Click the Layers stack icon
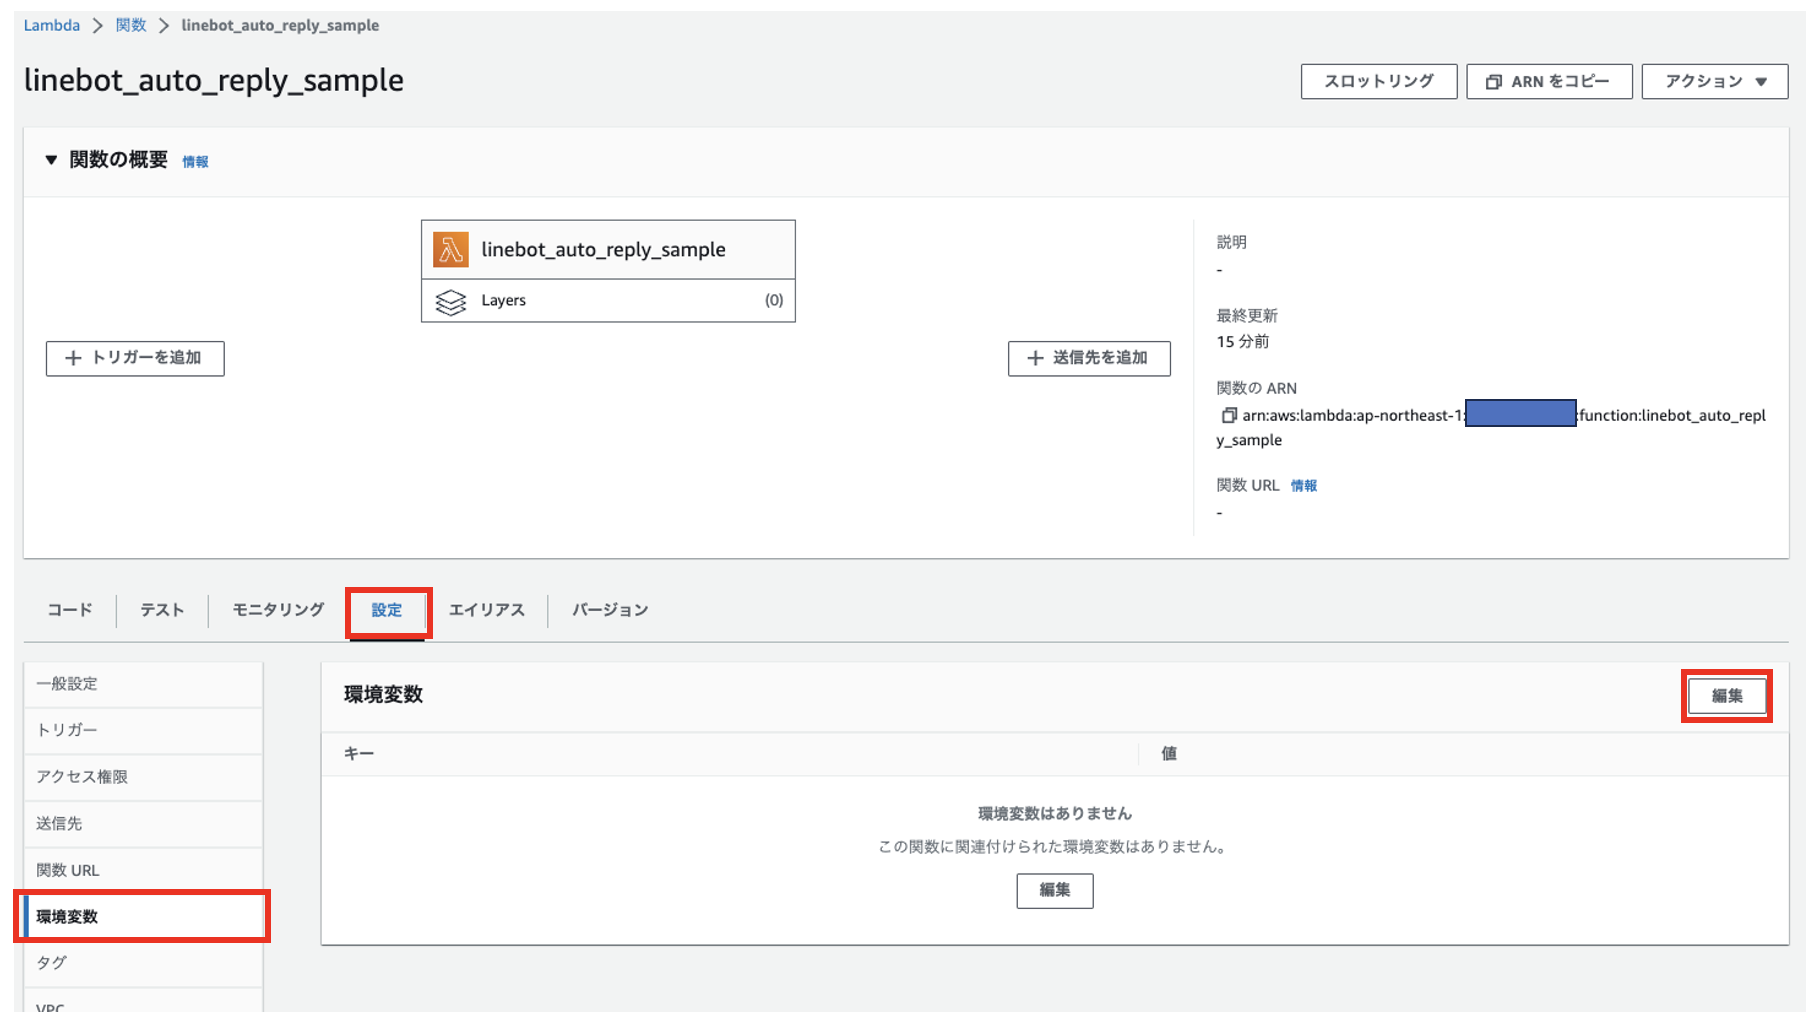The height and width of the screenshot is (1016, 1810). coord(451,301)
